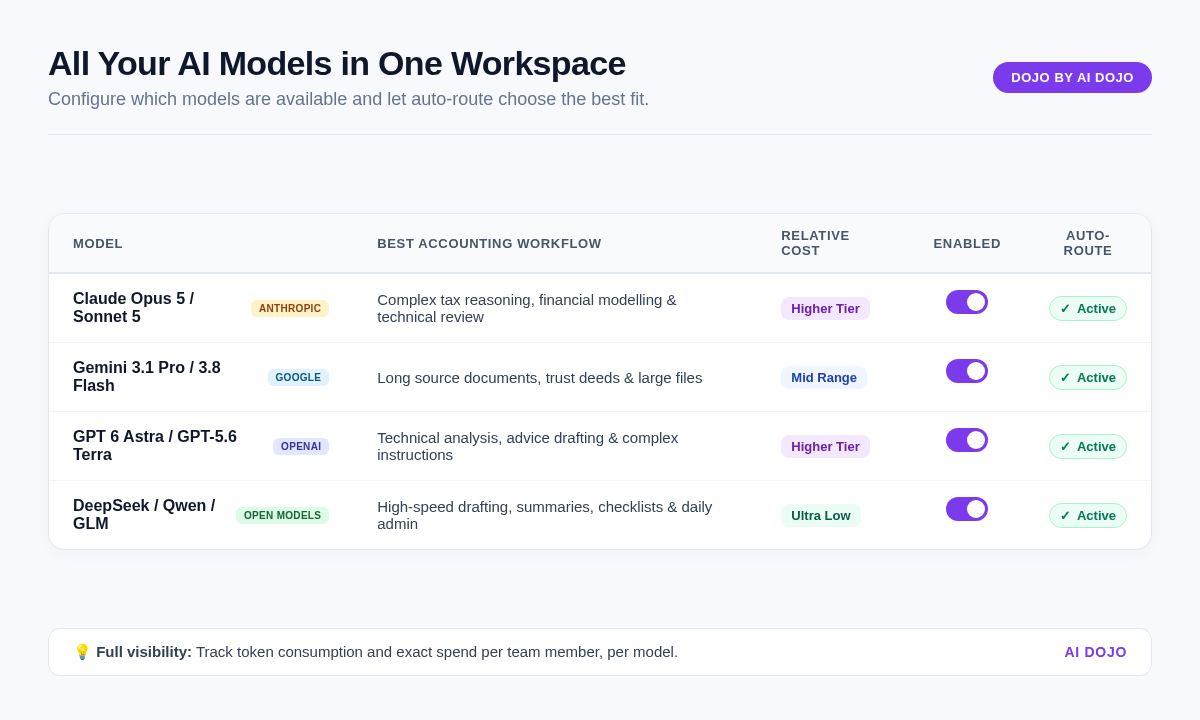Select the DeepSeek / Qwen / GLM model name

coord(146,515)
